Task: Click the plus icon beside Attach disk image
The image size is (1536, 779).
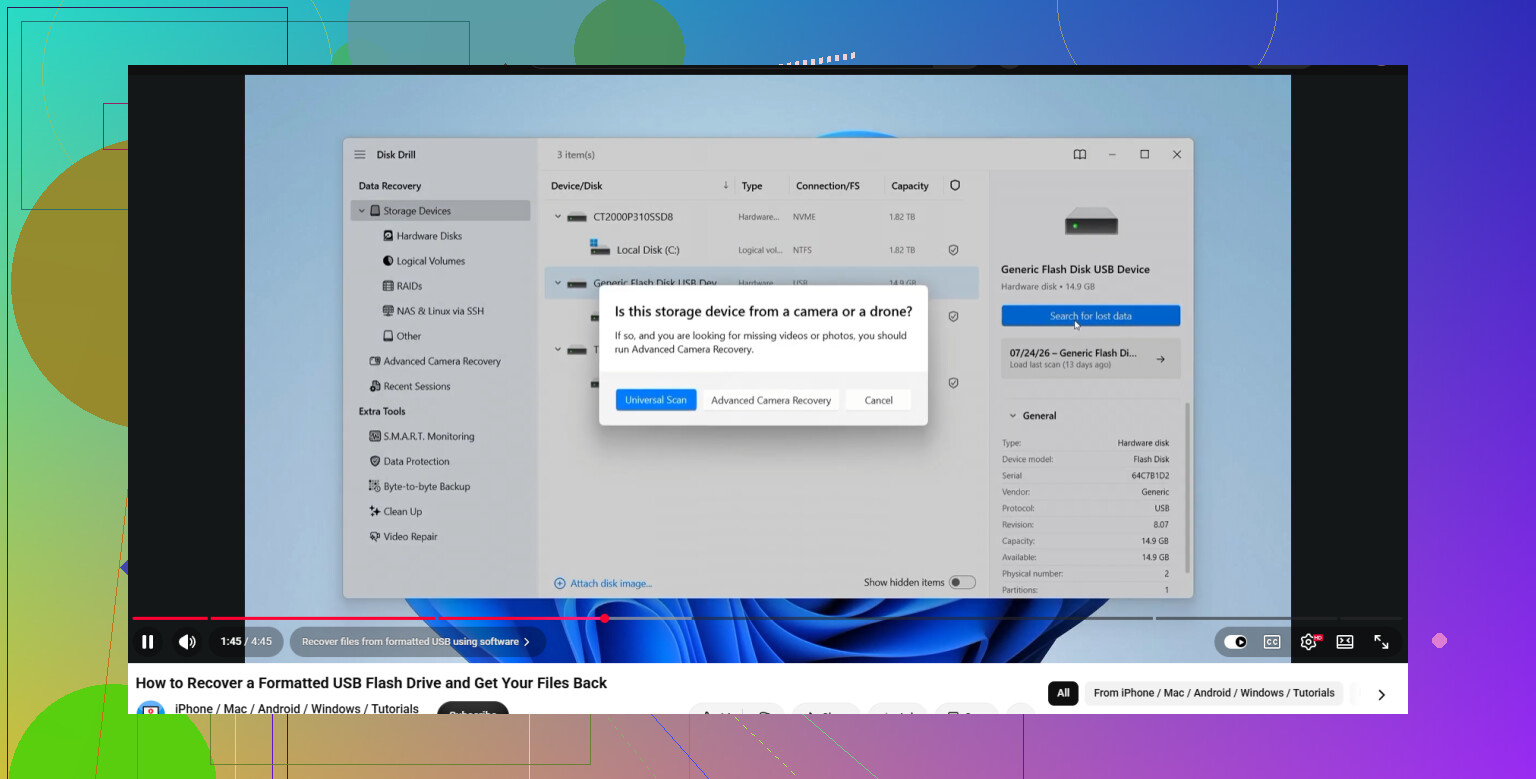Action: [560, 583]
